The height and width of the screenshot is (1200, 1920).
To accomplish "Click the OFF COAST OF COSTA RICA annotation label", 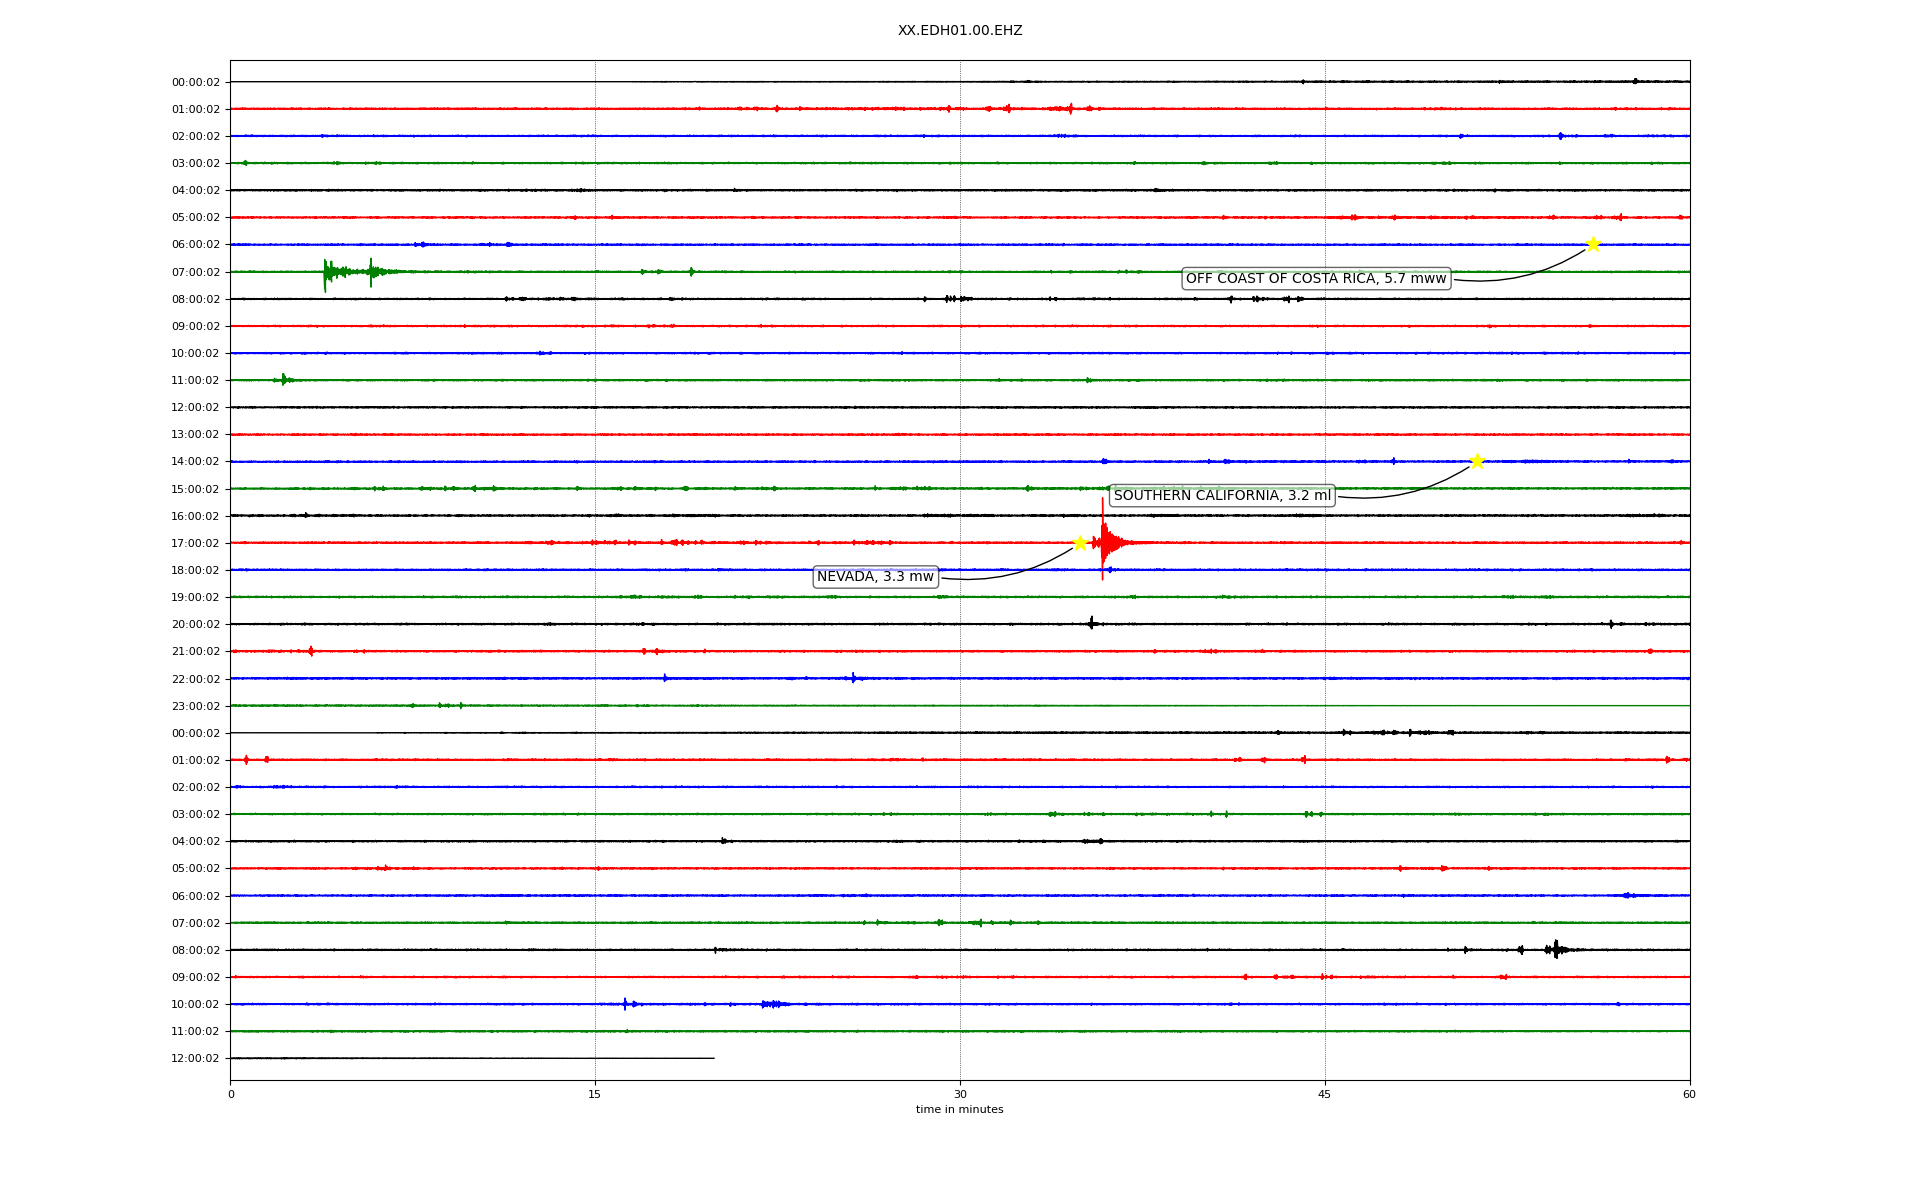I will [1315, 279].
